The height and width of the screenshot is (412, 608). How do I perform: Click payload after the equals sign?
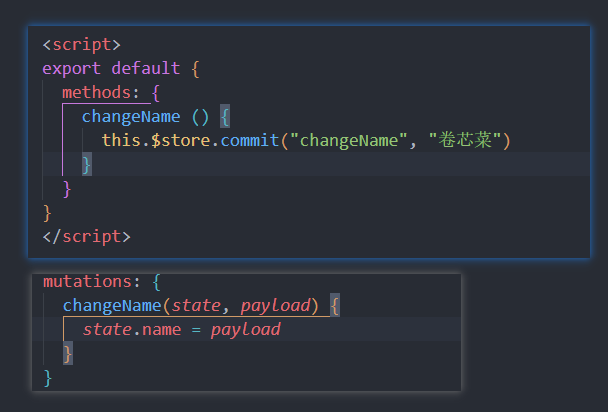(245, 330)
